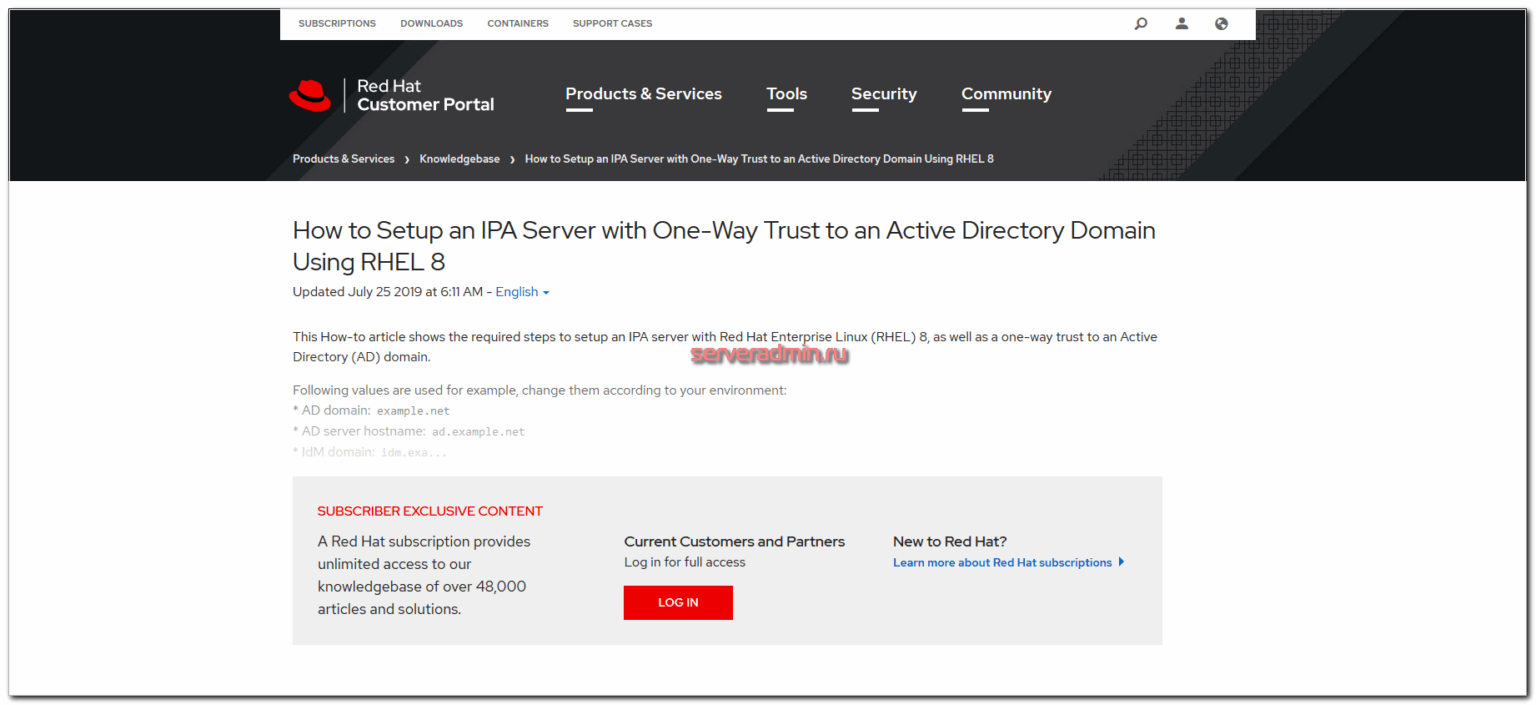Click Products & Services in the breadcrumb trail

[343, 158]
